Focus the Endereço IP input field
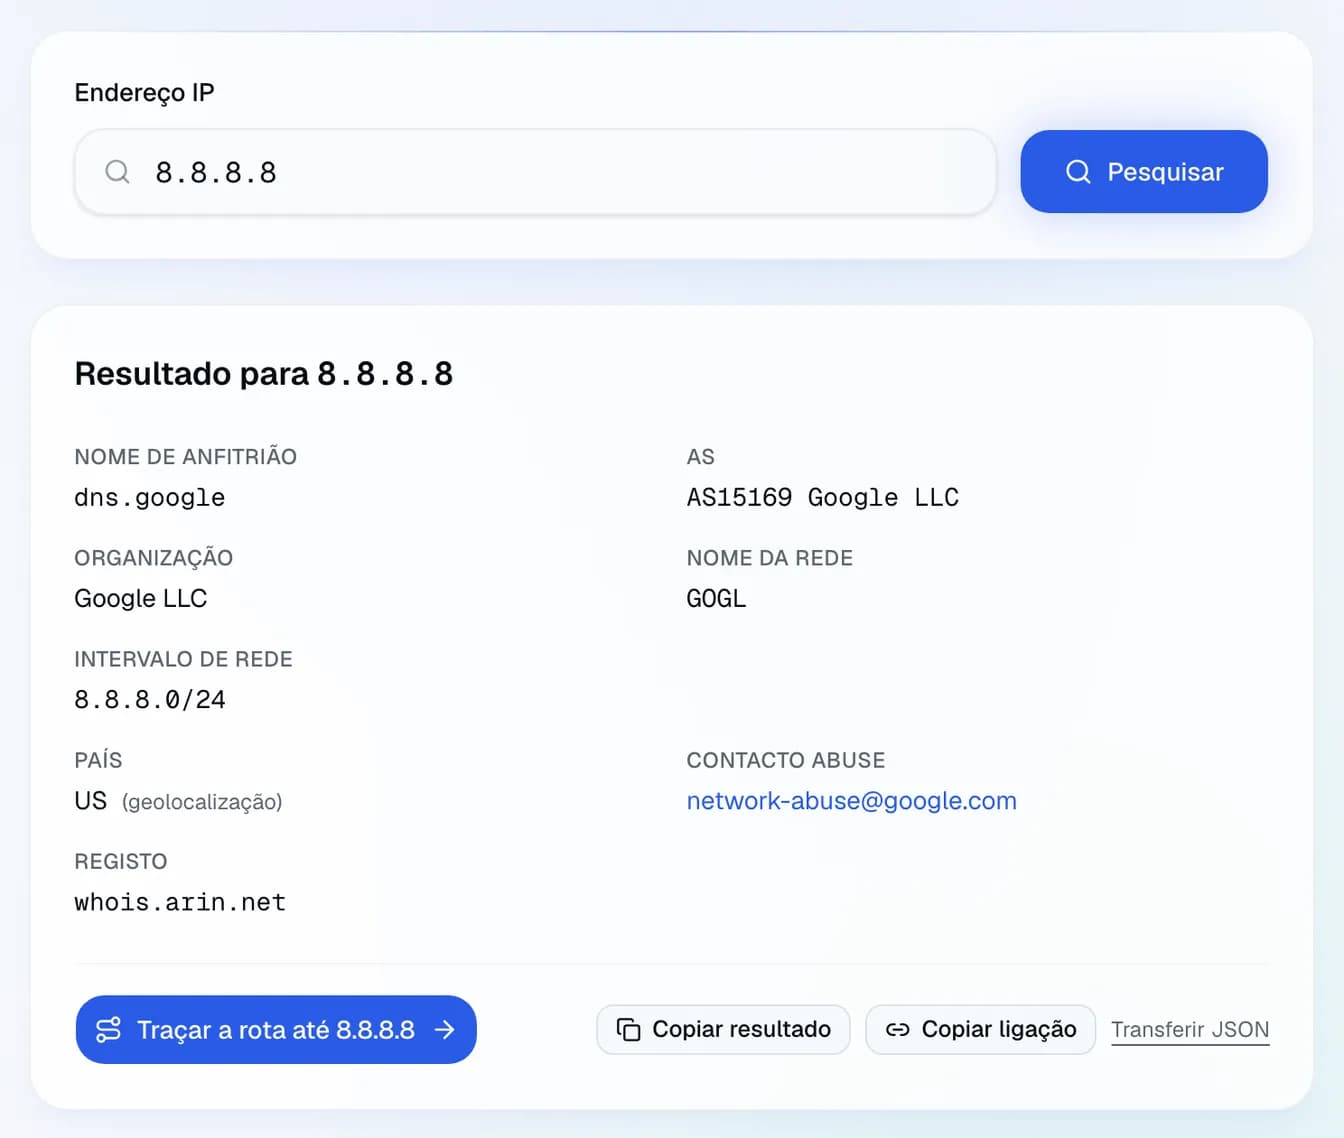The image size is (1344, 1138). pos(536,172)
